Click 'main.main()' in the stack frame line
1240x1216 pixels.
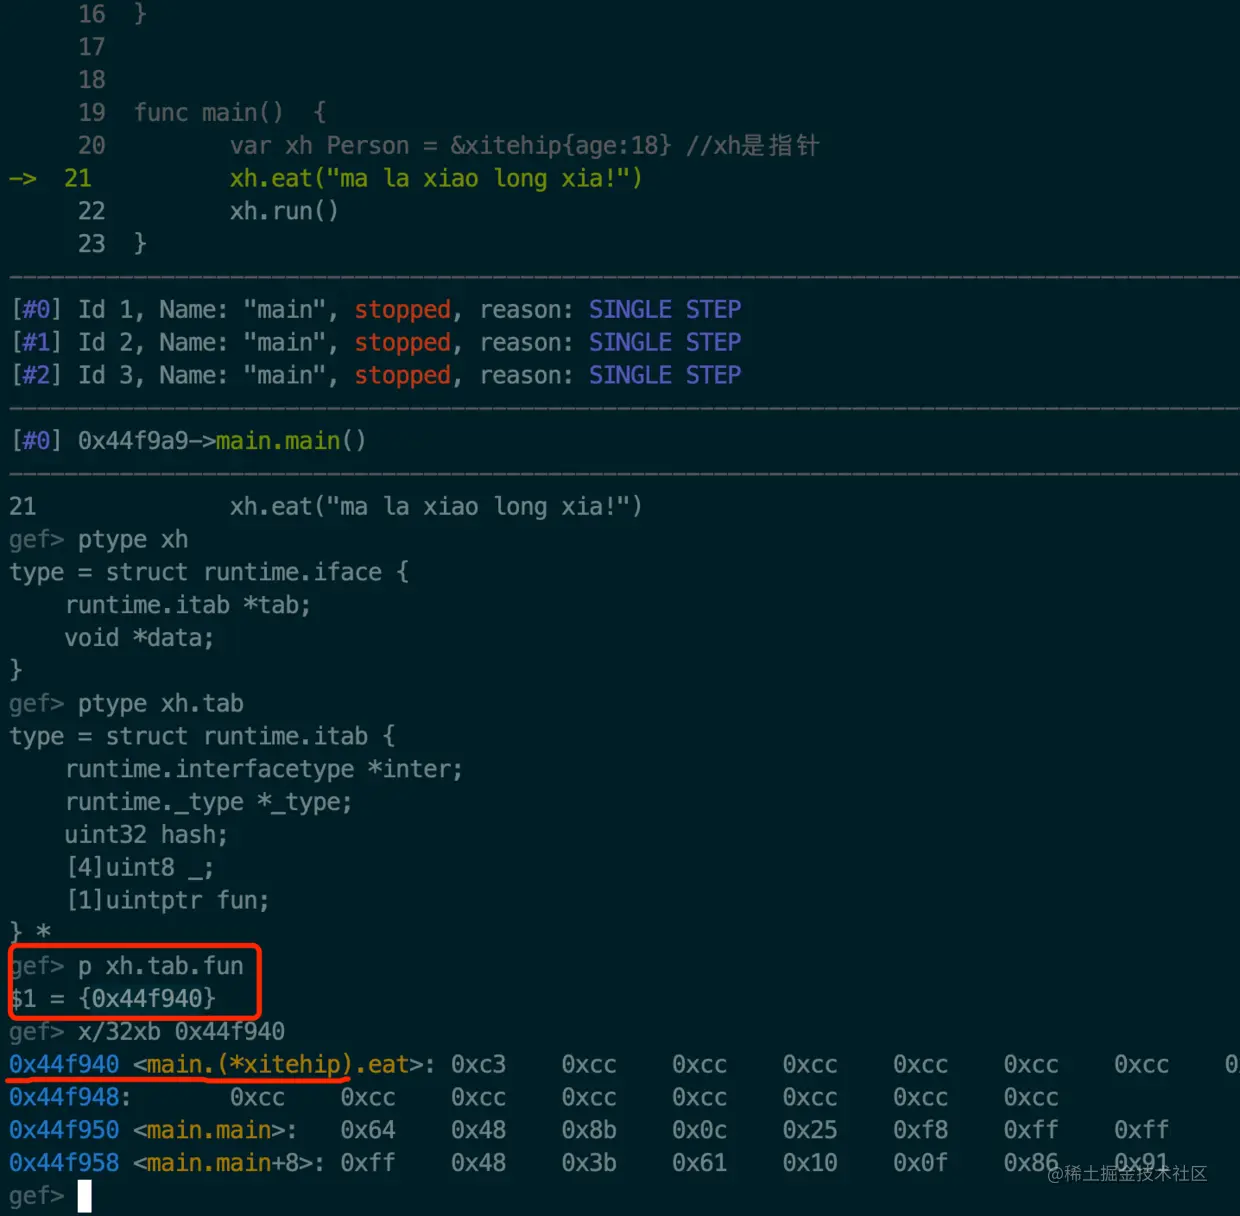291,440
